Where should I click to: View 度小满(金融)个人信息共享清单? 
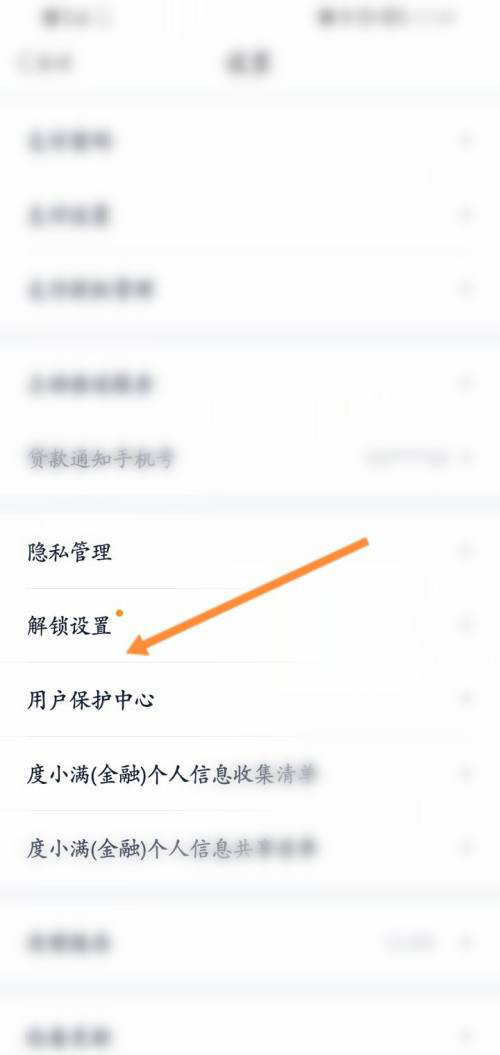[x=250, y=848]
